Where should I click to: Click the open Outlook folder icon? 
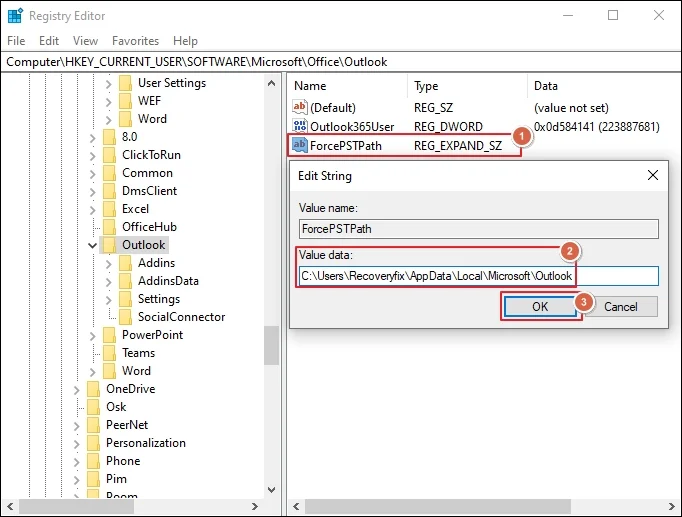click(110, 245)
